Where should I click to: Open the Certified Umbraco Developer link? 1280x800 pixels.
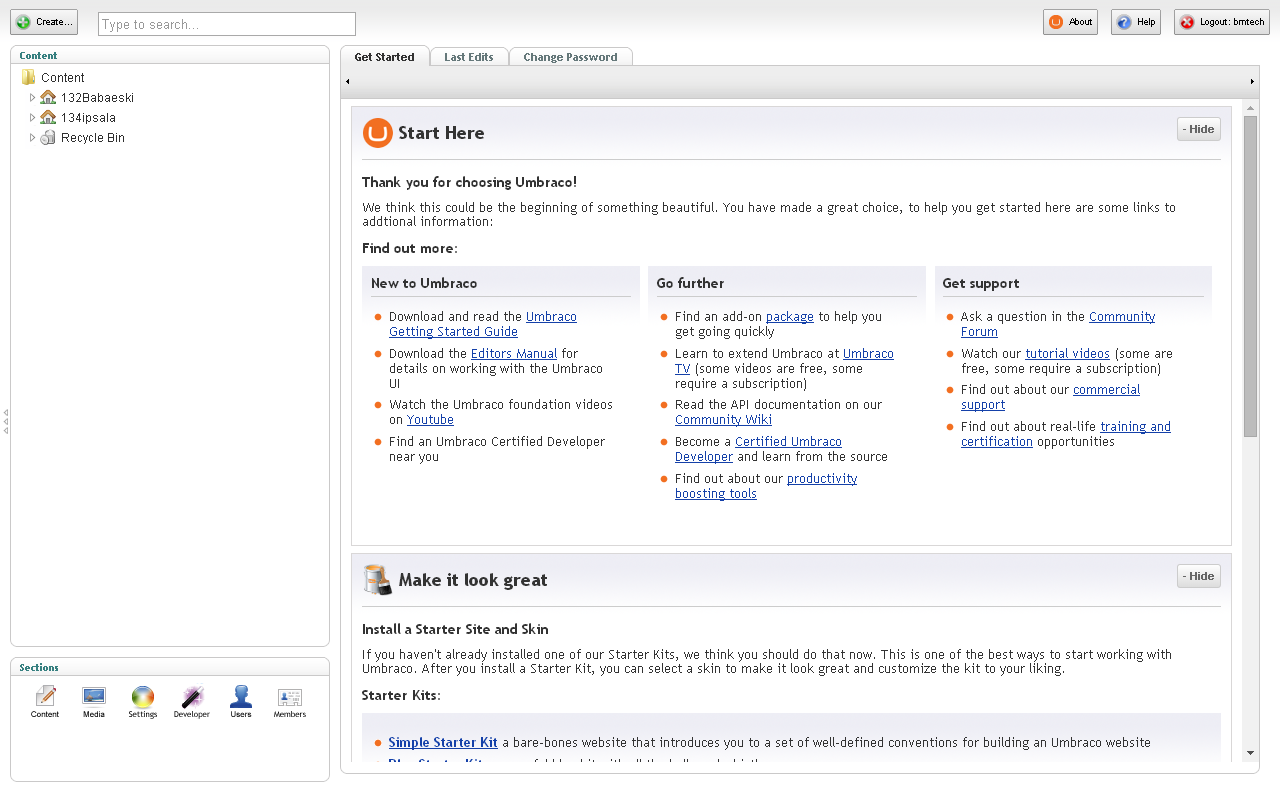pyautogui.click(x=758, y=449)
